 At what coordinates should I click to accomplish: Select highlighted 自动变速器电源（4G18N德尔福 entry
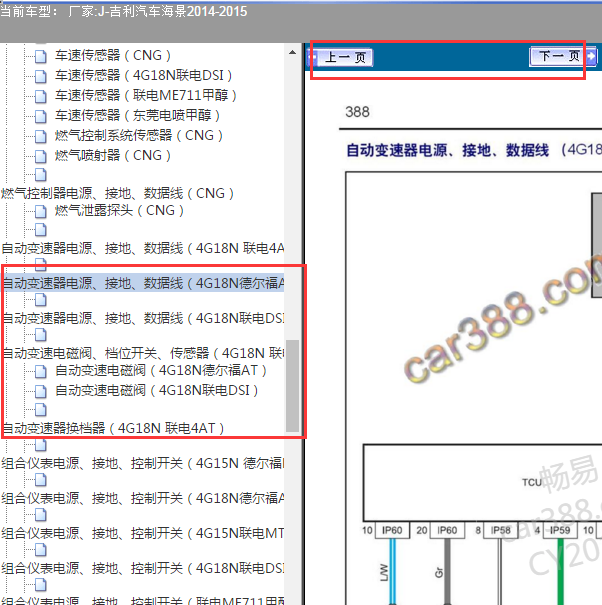143,283
